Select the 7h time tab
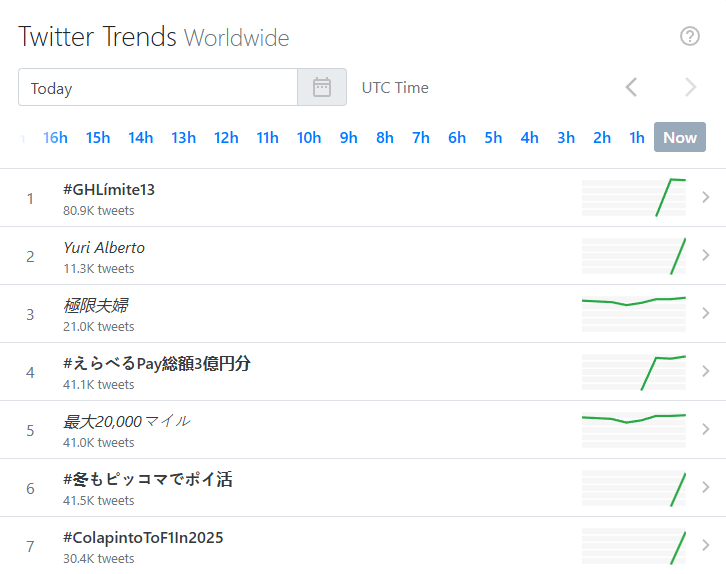The image size is (726, 574). (x=421, y=137)
